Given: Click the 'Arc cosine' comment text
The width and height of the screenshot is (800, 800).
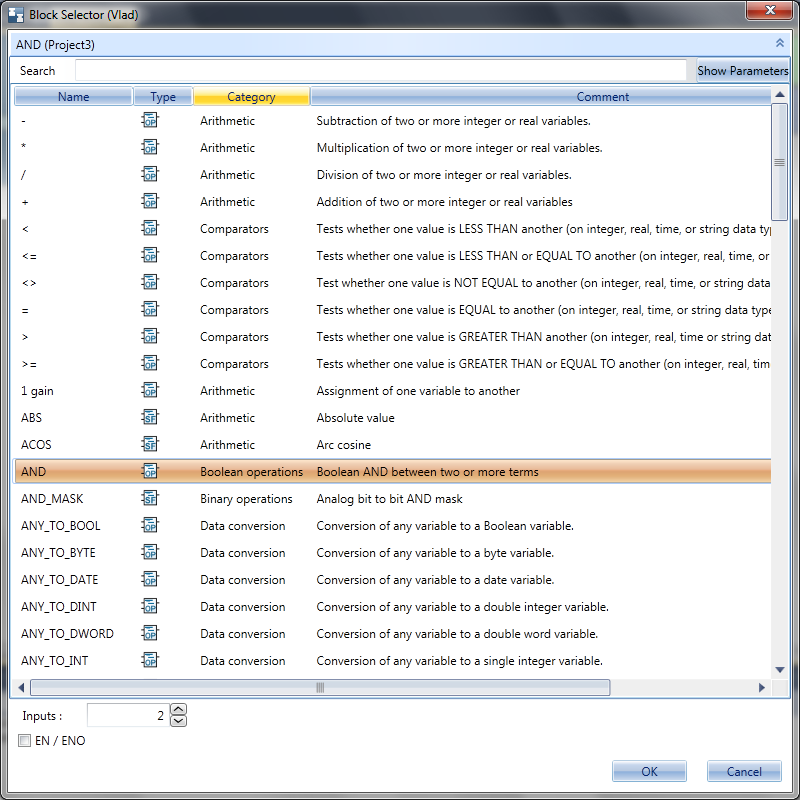Looking at the screenshot, I should 343,445.
